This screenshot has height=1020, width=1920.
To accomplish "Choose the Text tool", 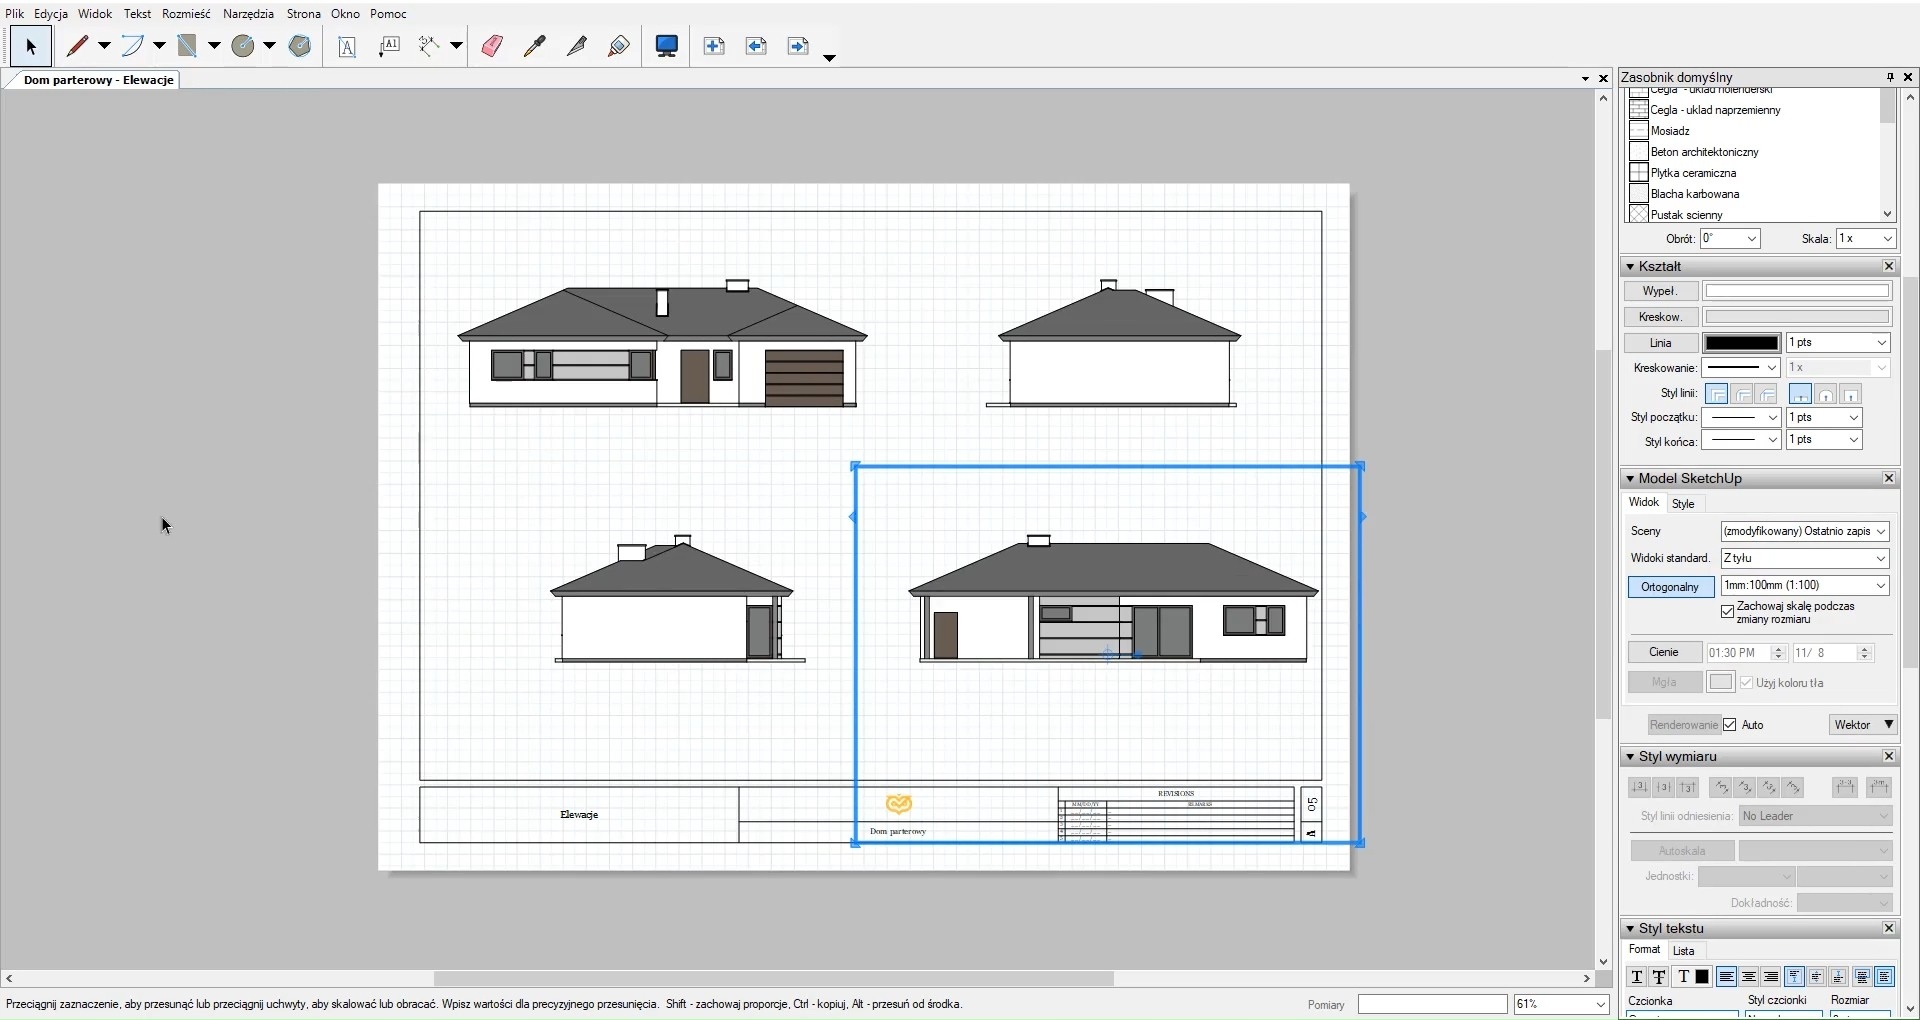I will (347, 47).
